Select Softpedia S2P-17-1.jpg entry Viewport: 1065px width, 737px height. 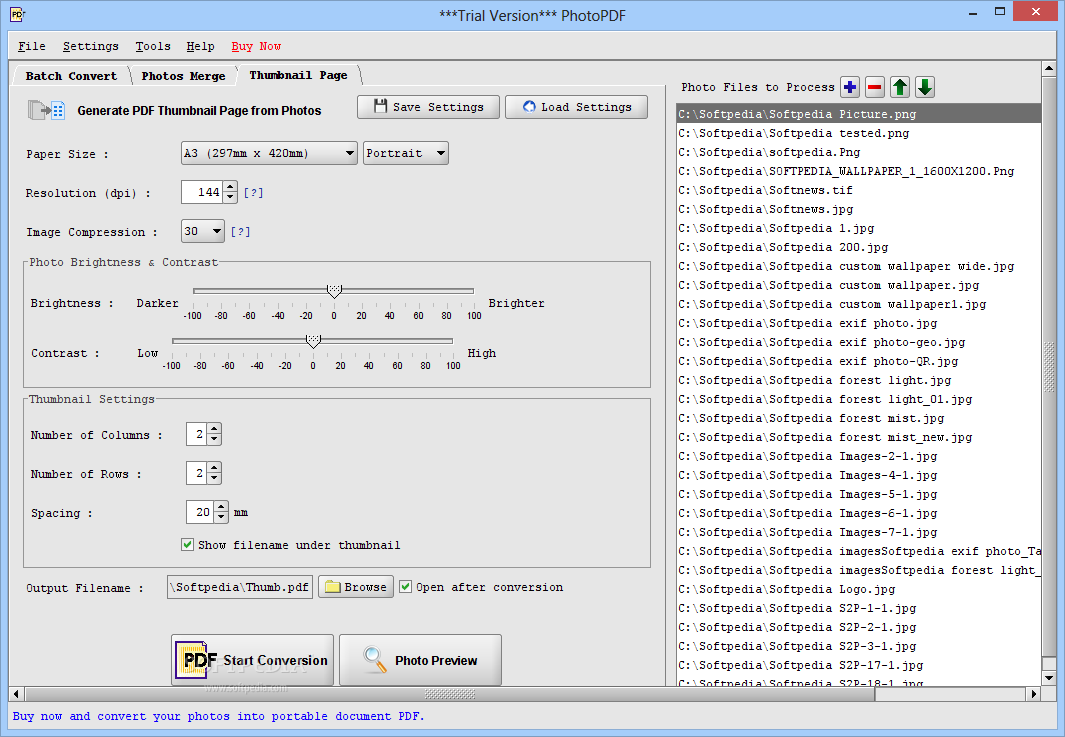(x=859, y=665)
